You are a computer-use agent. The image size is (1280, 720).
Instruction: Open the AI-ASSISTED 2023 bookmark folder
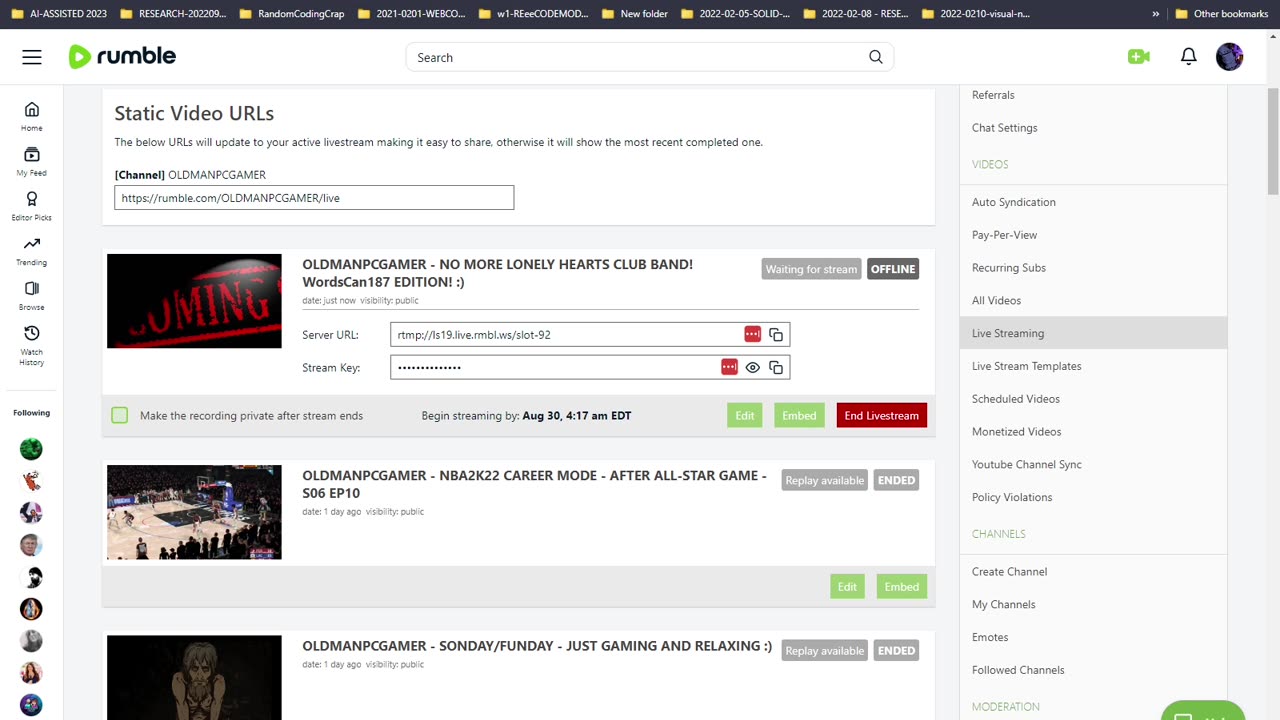point(59,14)
